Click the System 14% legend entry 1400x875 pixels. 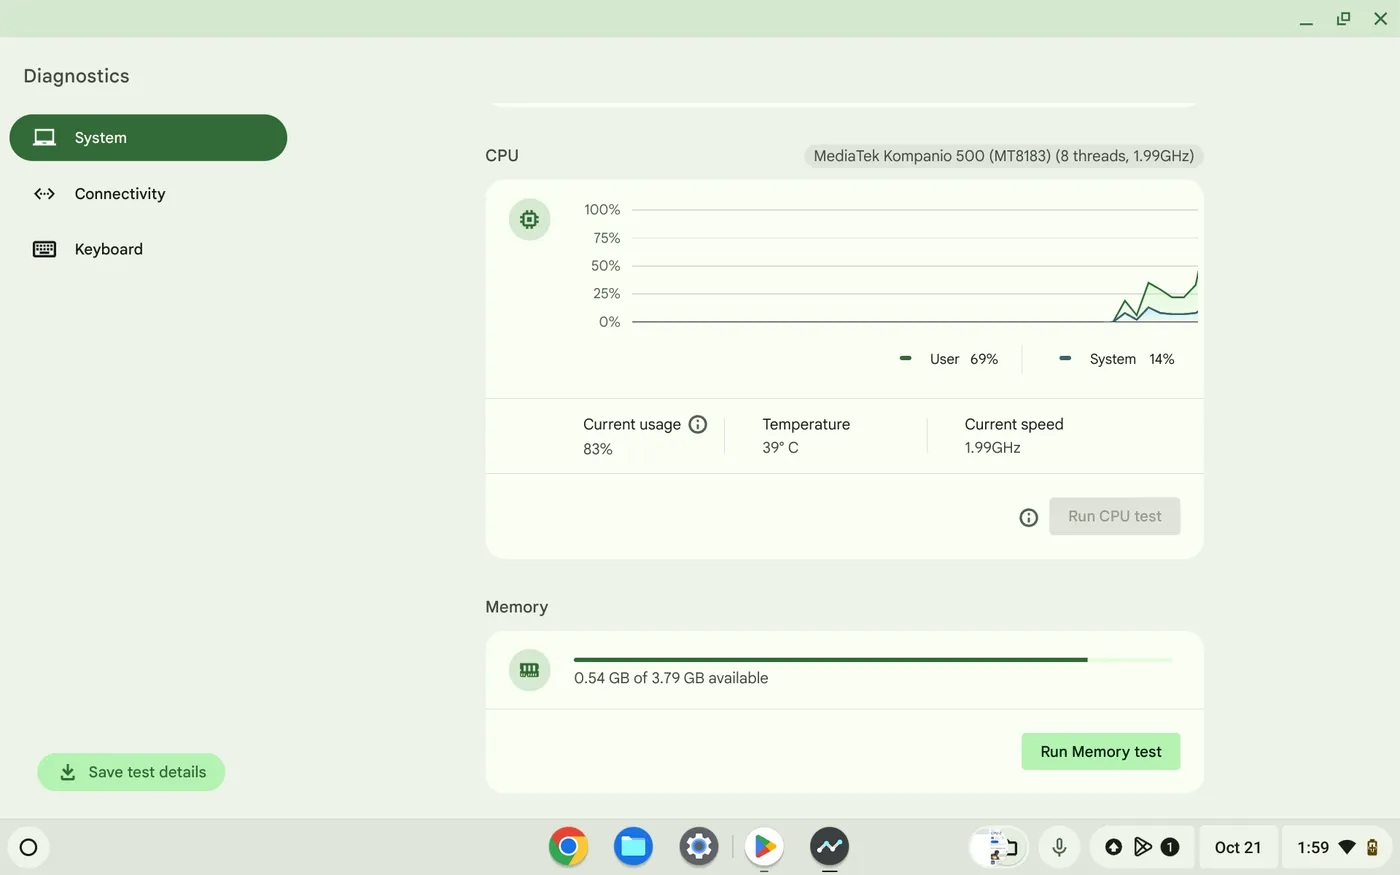(x=1116, y=359)
